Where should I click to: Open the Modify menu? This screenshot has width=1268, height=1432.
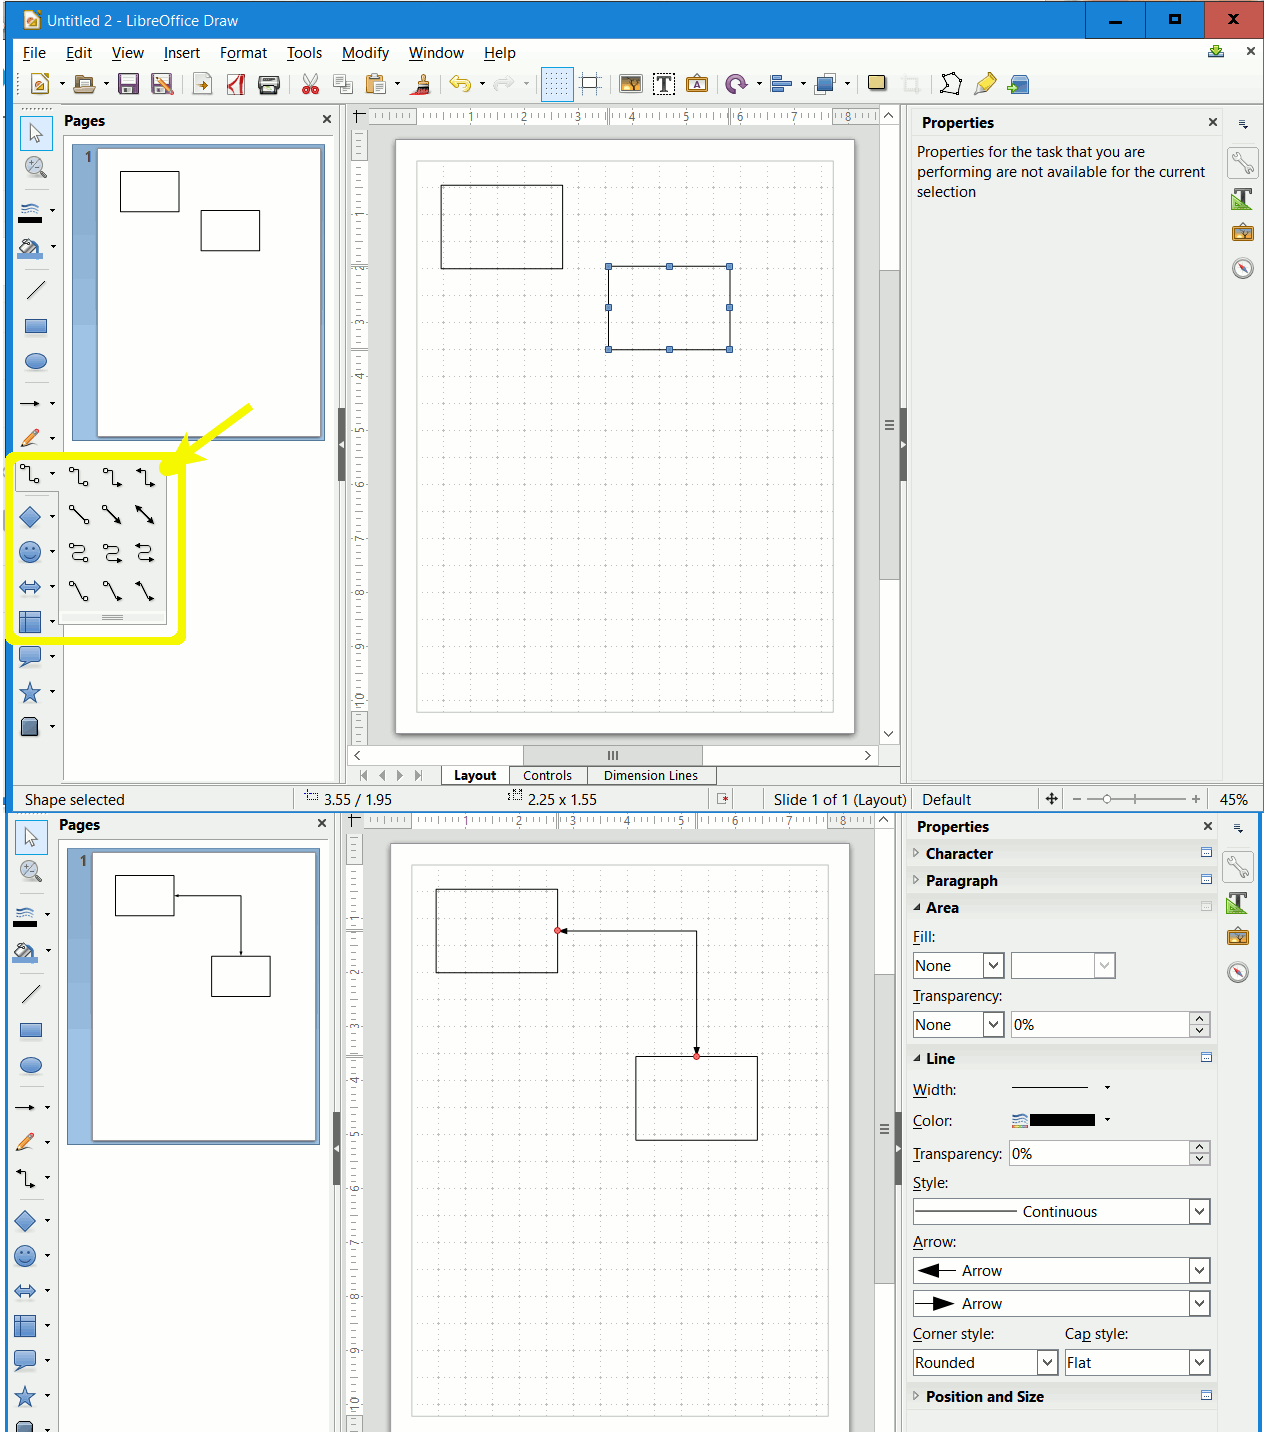coord(364,53)
